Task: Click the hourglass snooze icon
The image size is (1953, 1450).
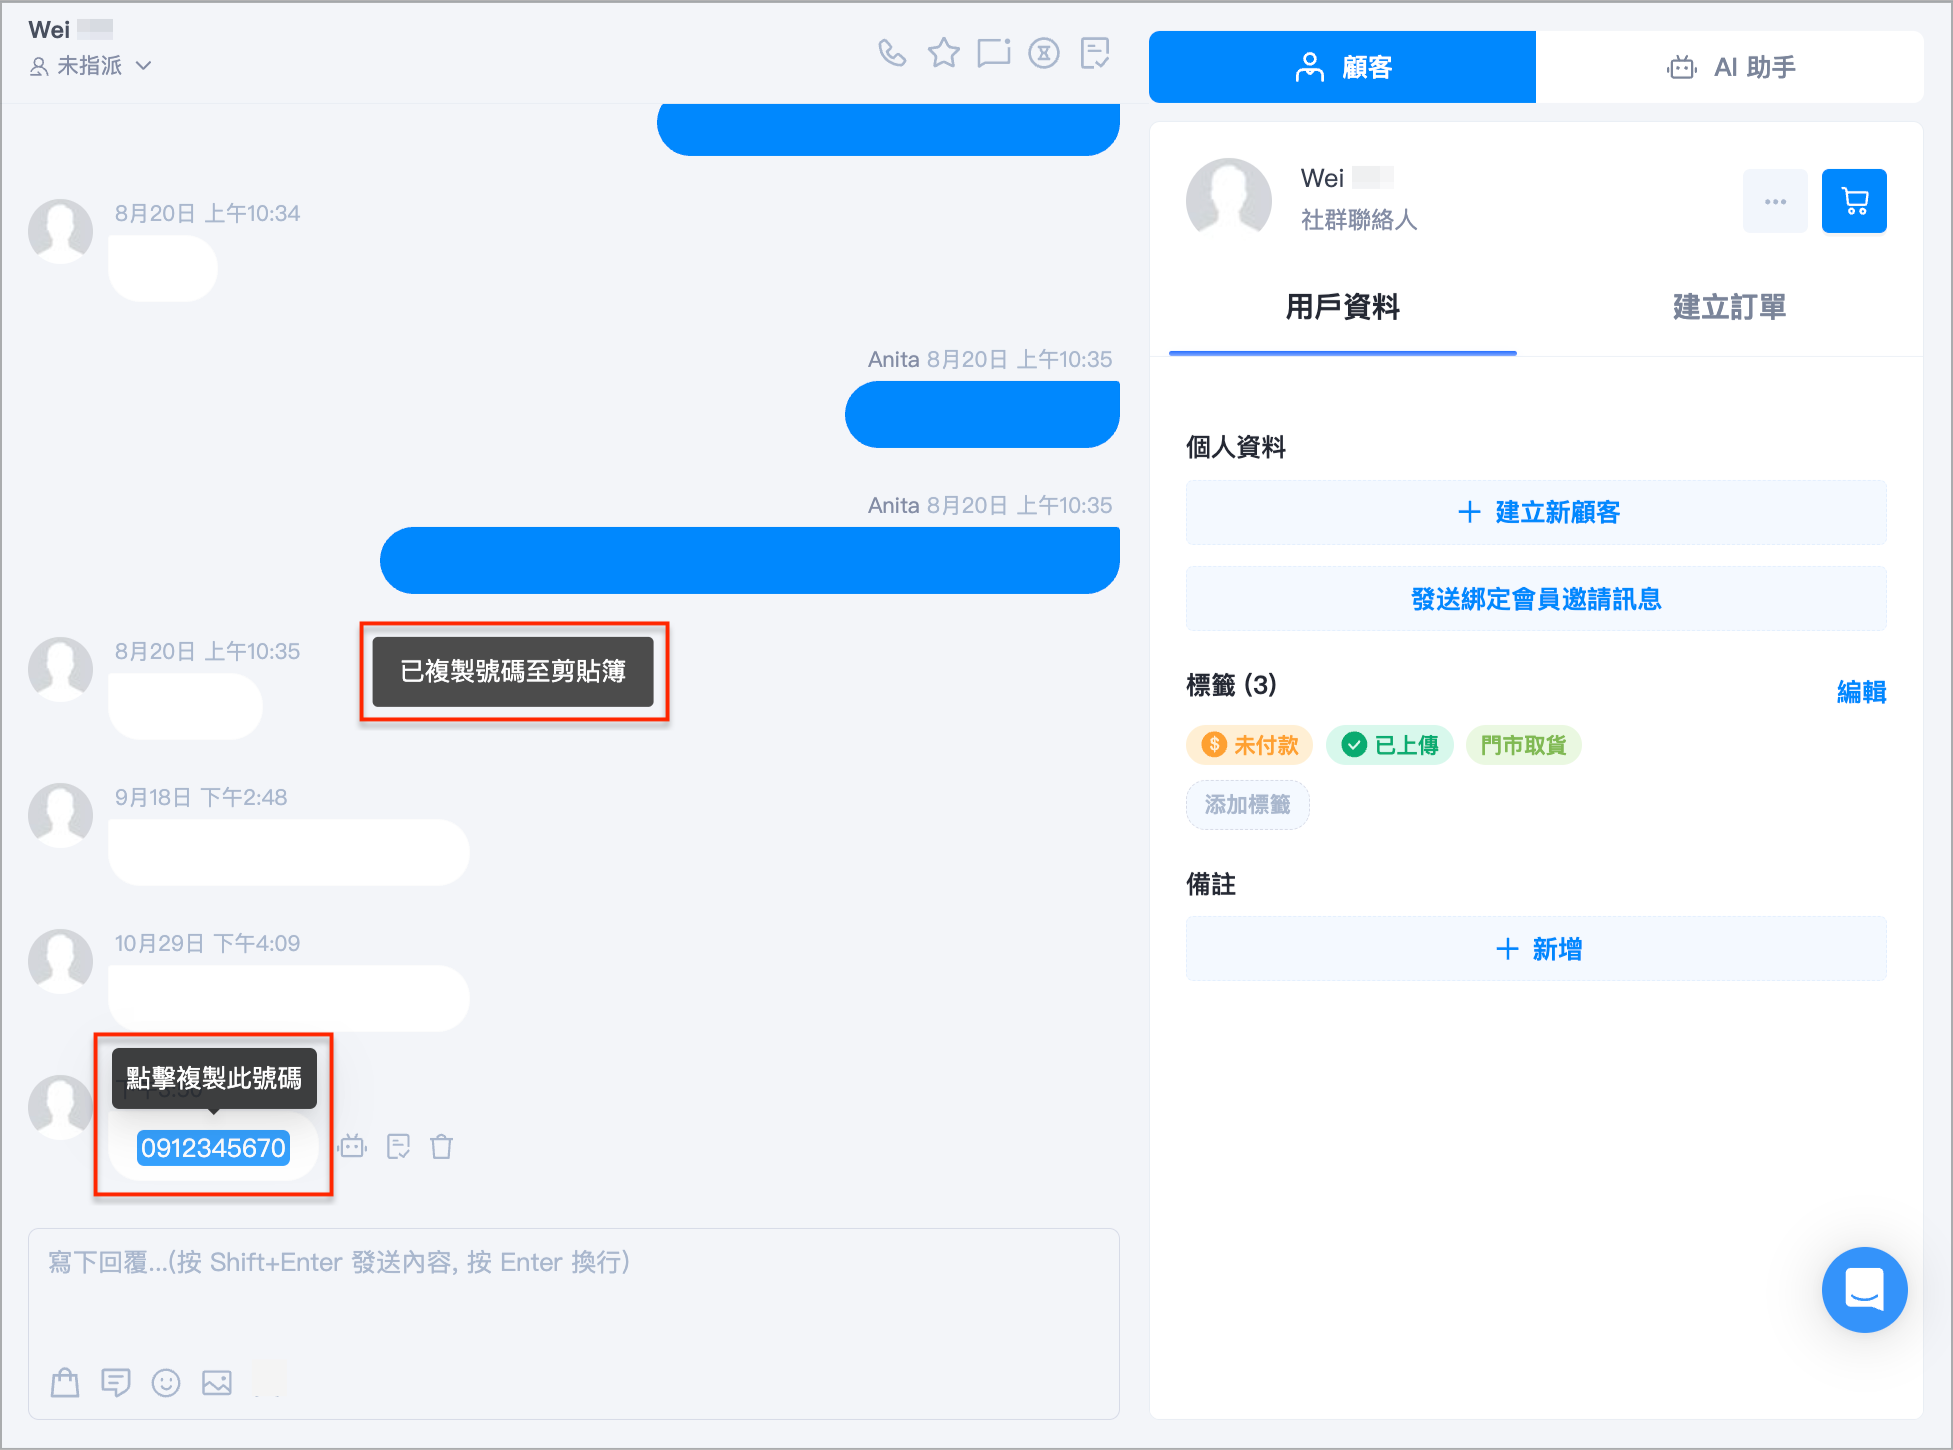Action: pyautogui.click(x=1044, y=53)
